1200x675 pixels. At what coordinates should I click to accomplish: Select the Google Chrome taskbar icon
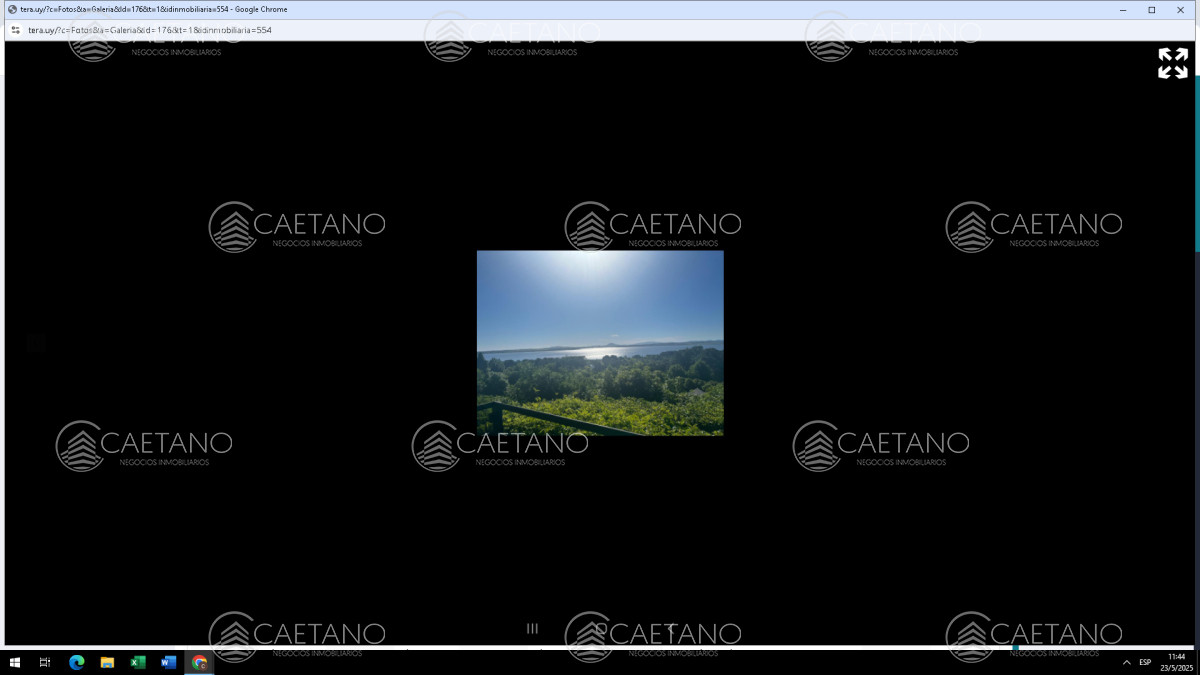(199, 662)
